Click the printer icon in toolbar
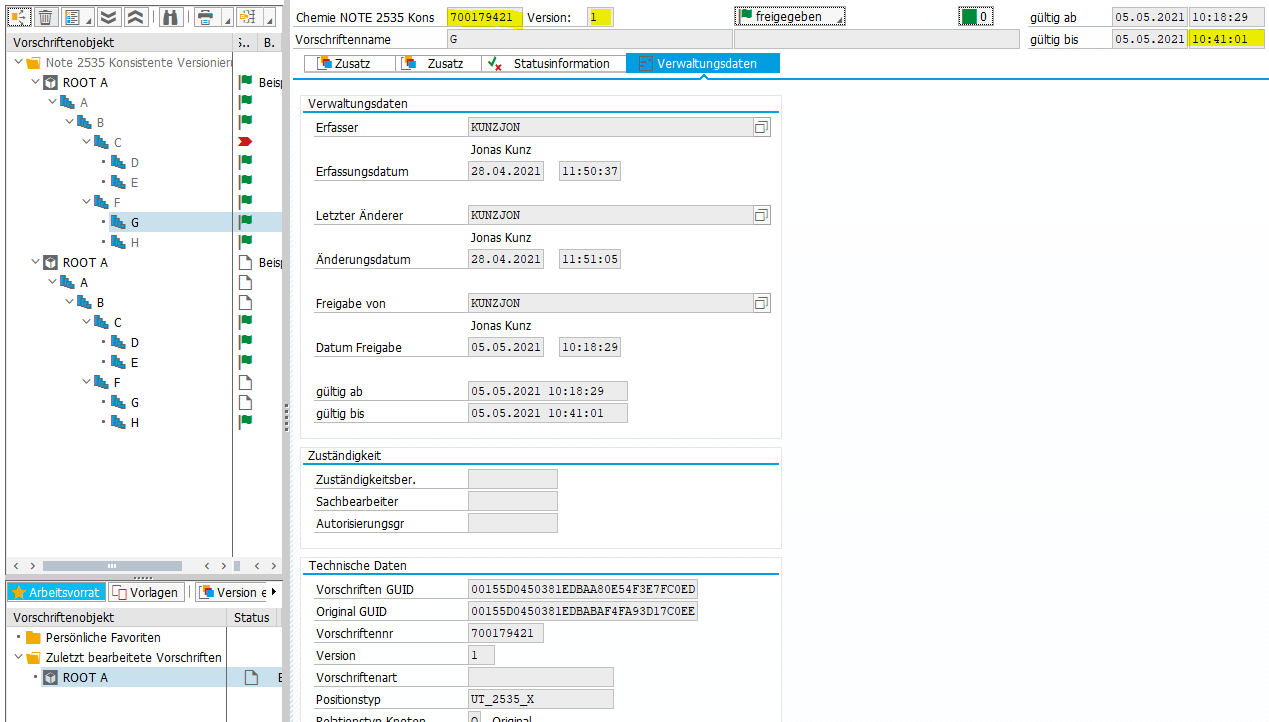This screenshot has height=722, width=1269. (205, 17)
